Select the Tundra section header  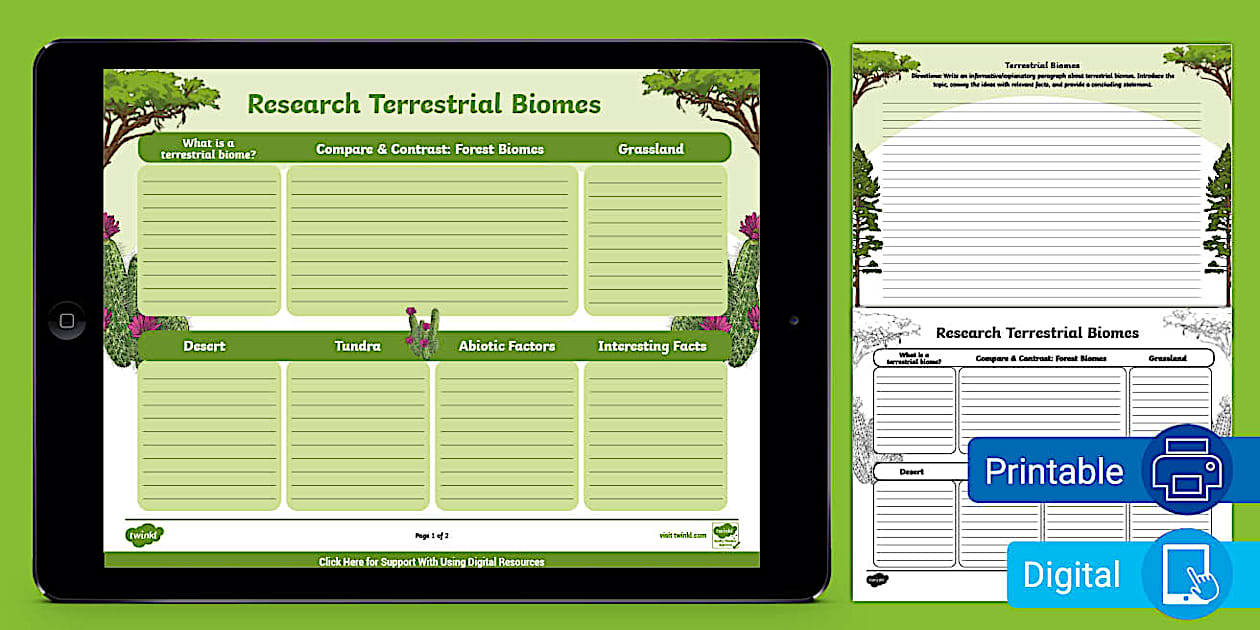356,346
